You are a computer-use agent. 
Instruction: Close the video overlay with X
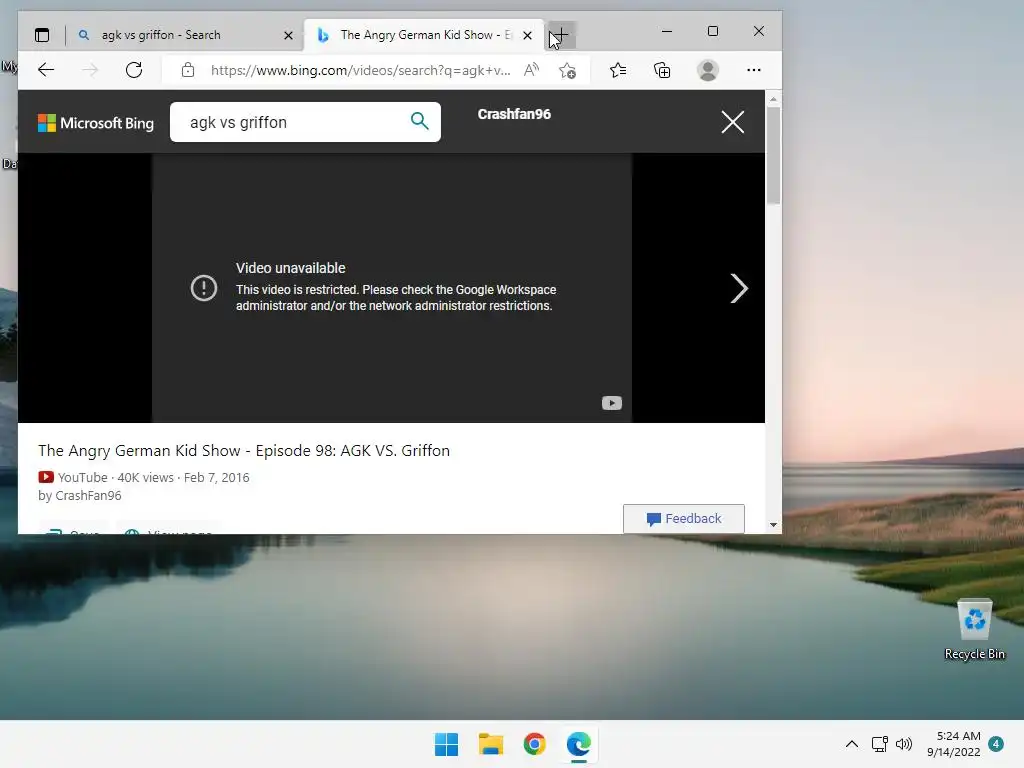733,121
